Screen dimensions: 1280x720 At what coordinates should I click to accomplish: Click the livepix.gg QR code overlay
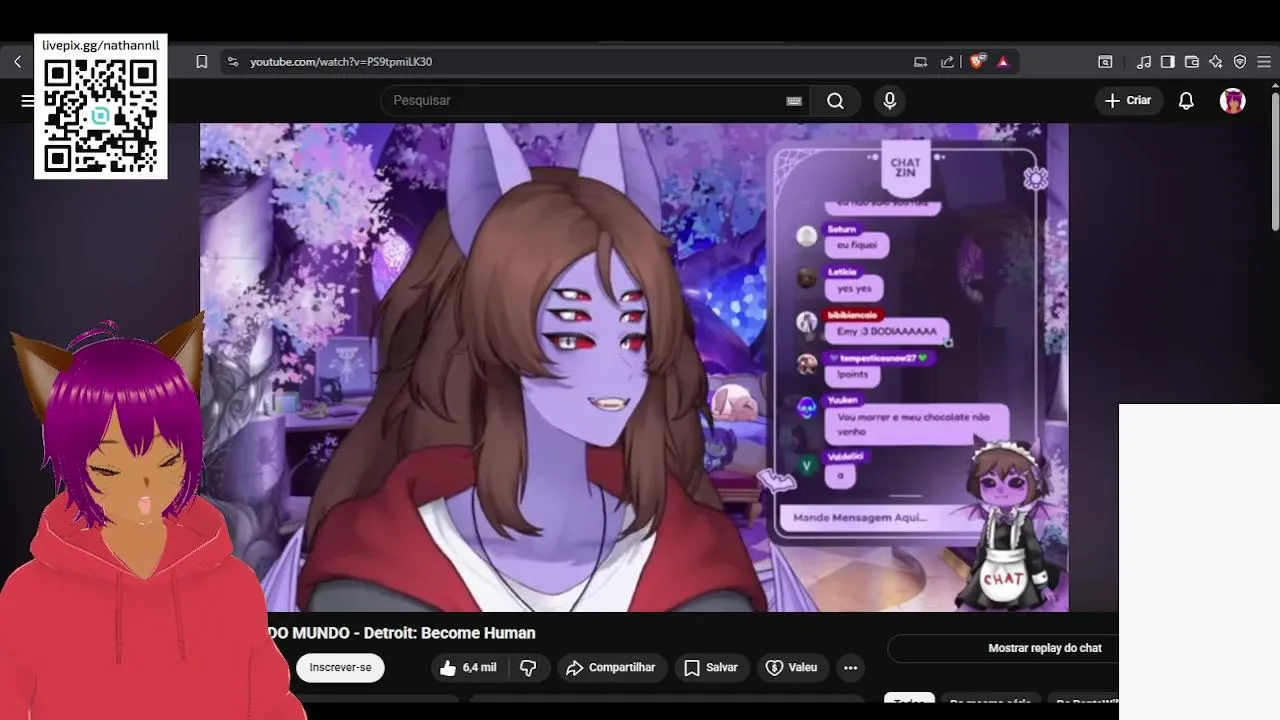(x=101, y=115)
